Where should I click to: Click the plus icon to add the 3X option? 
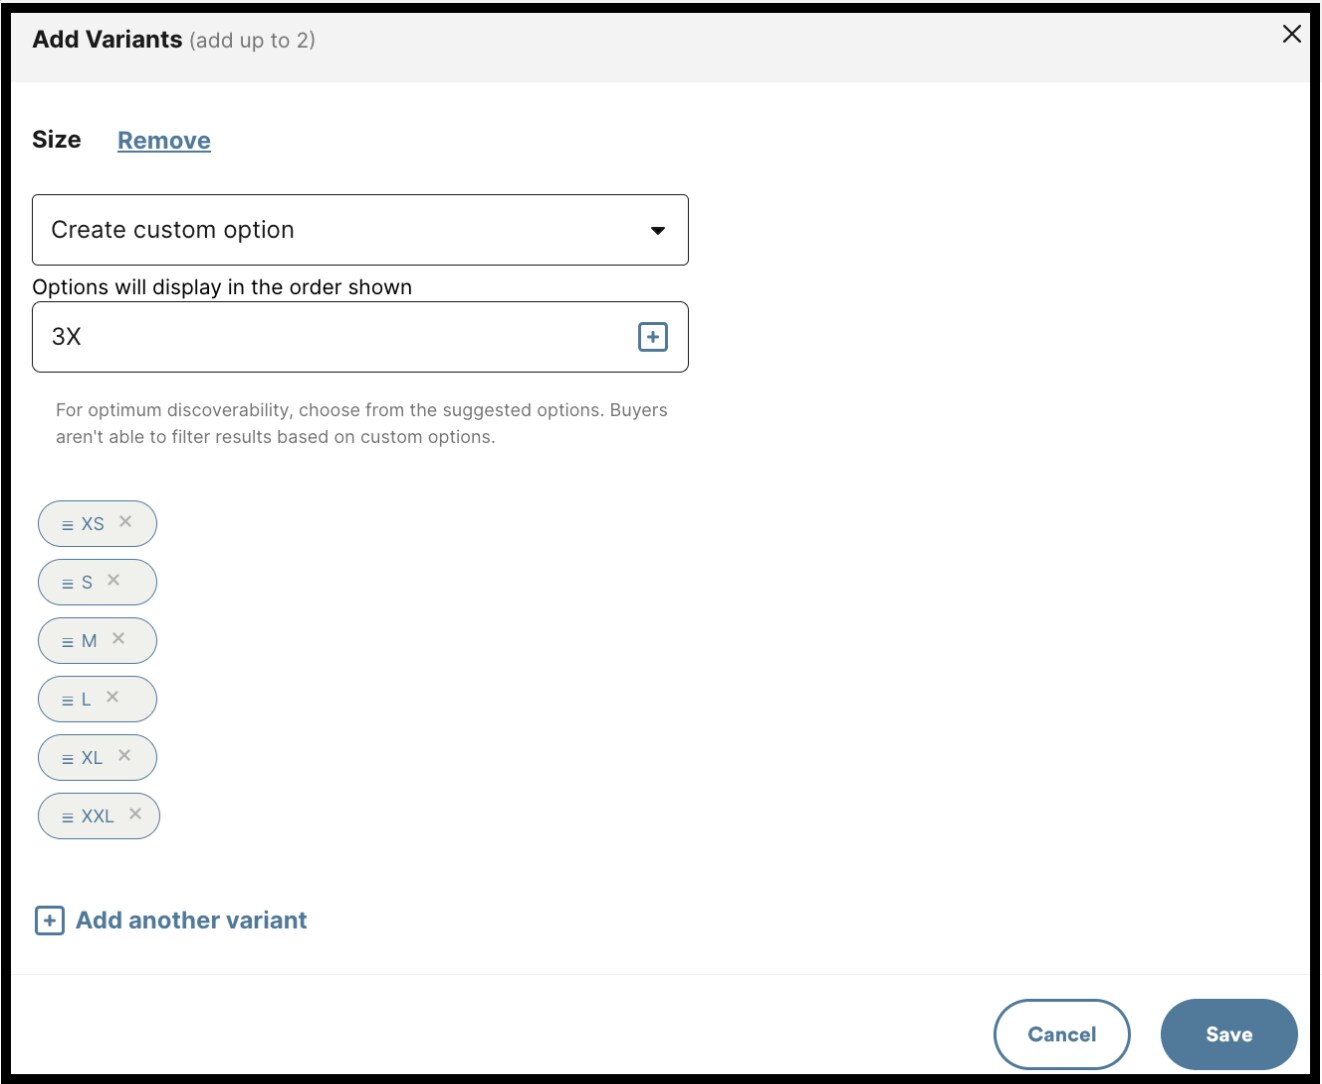654,337
